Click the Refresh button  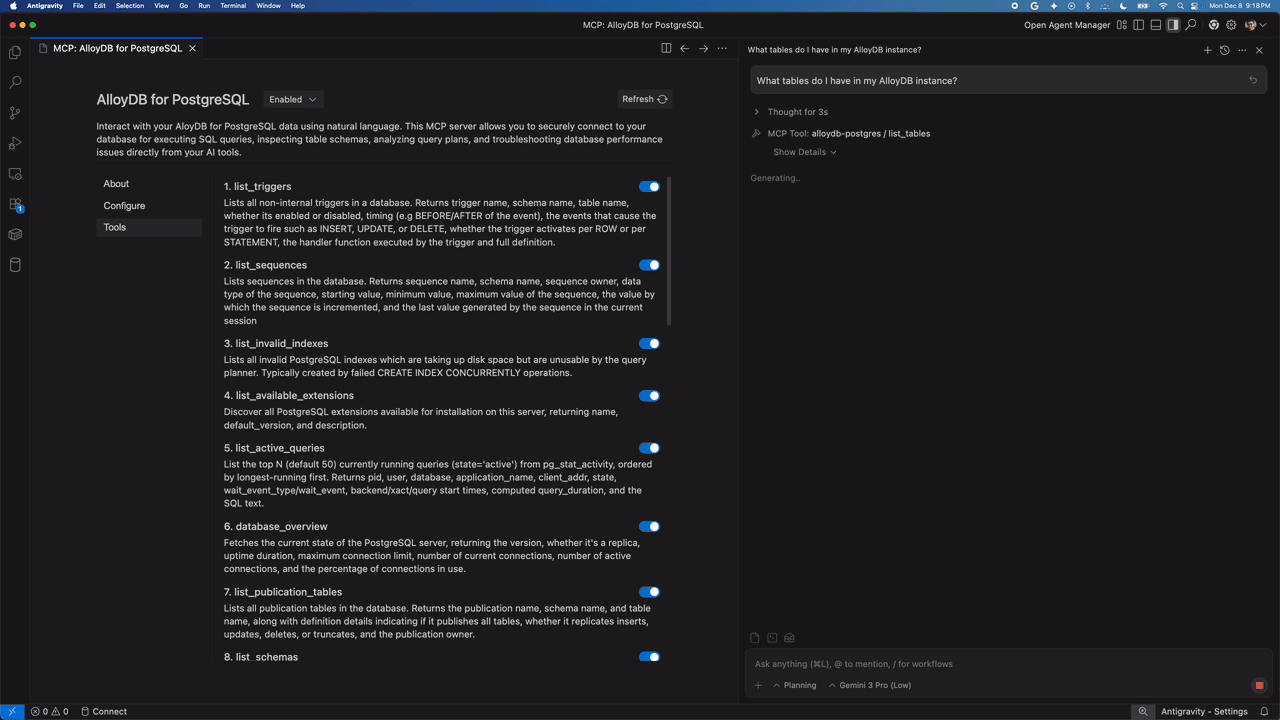pyautogui.click(x=644, y=100)
